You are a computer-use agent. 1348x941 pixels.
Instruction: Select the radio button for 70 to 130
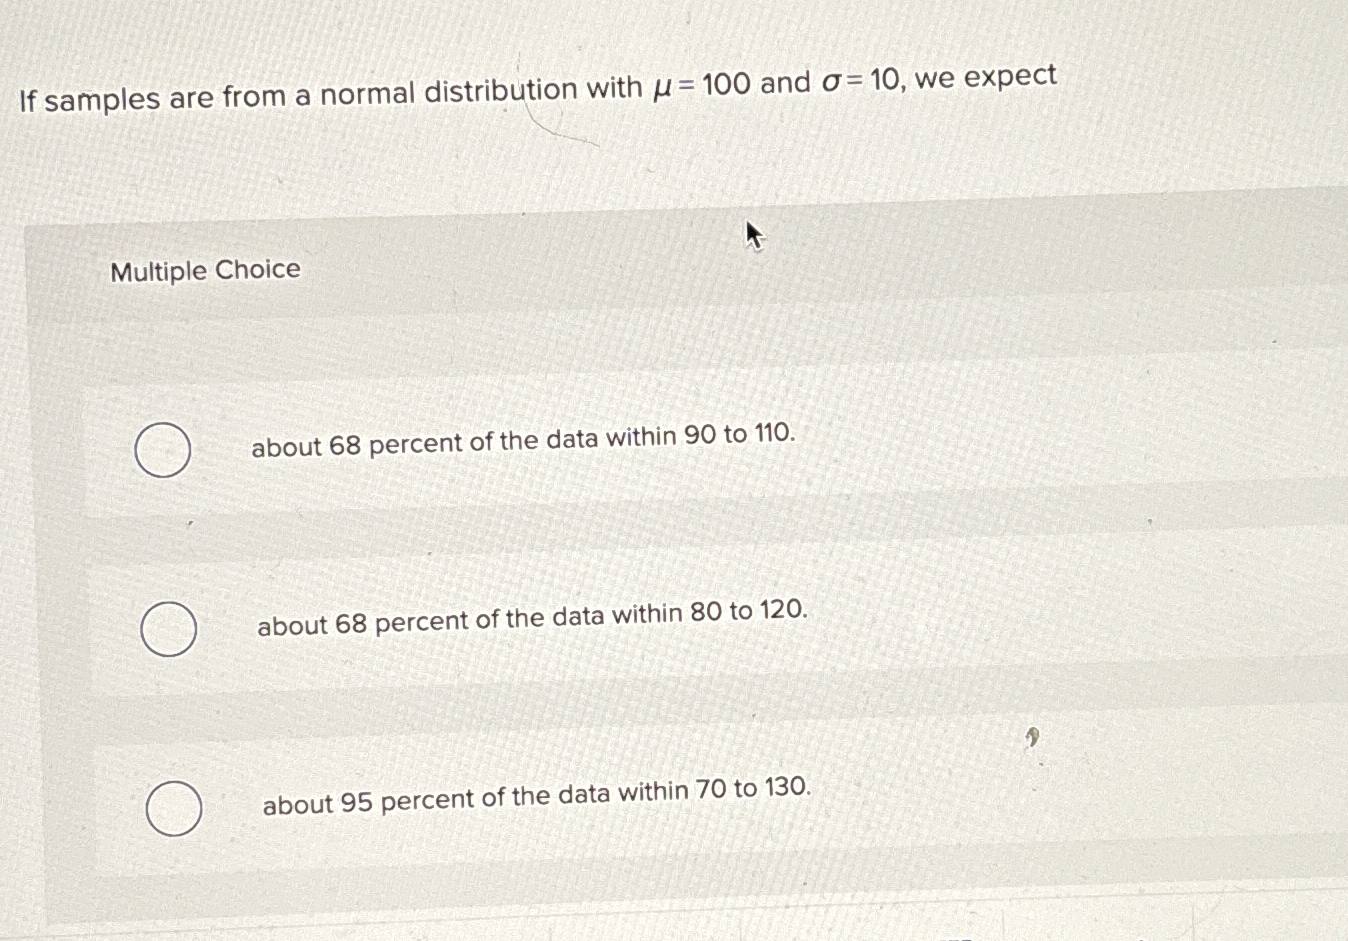174,808
